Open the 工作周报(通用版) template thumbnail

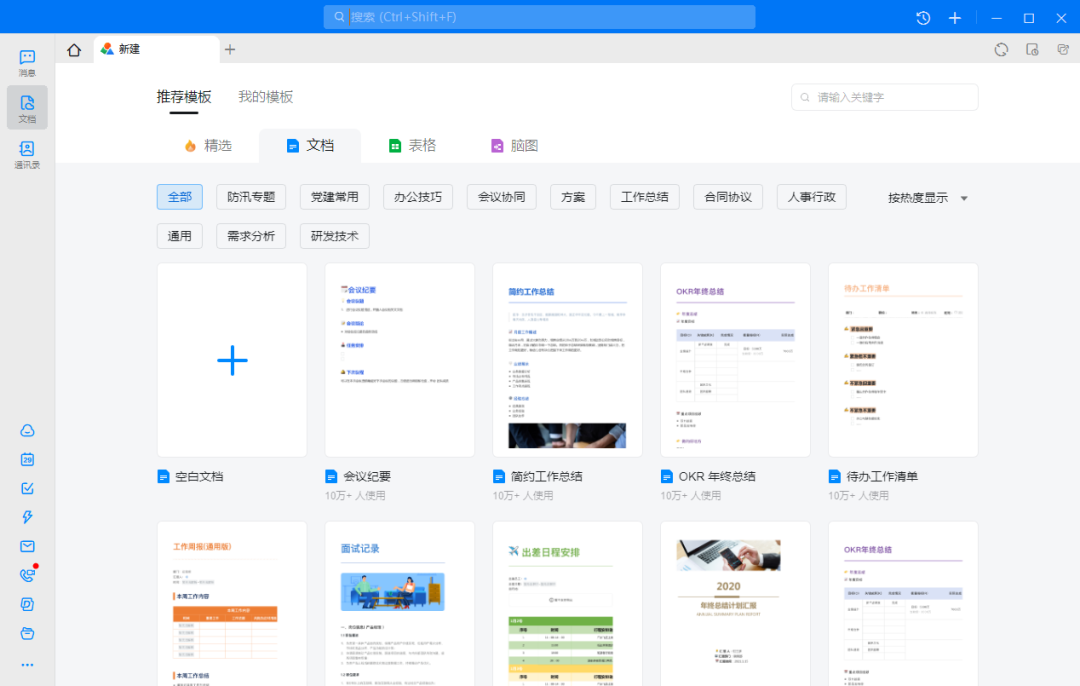(x=232, y=604)
